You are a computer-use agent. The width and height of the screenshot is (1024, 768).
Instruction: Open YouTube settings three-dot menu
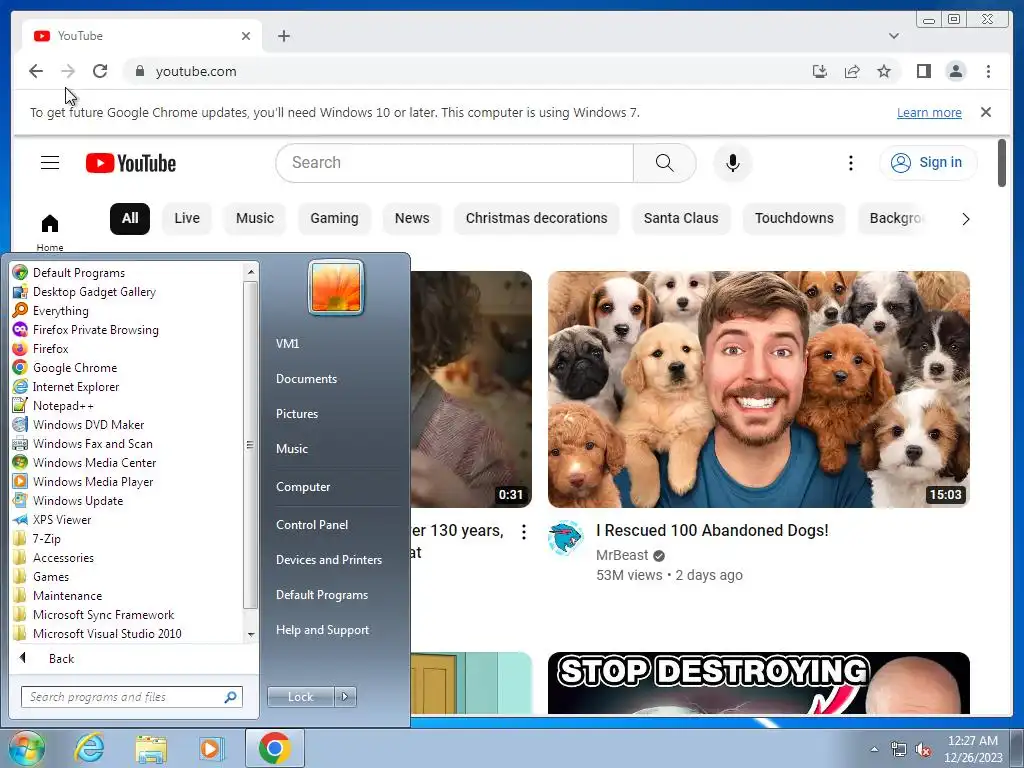(850, 163)
